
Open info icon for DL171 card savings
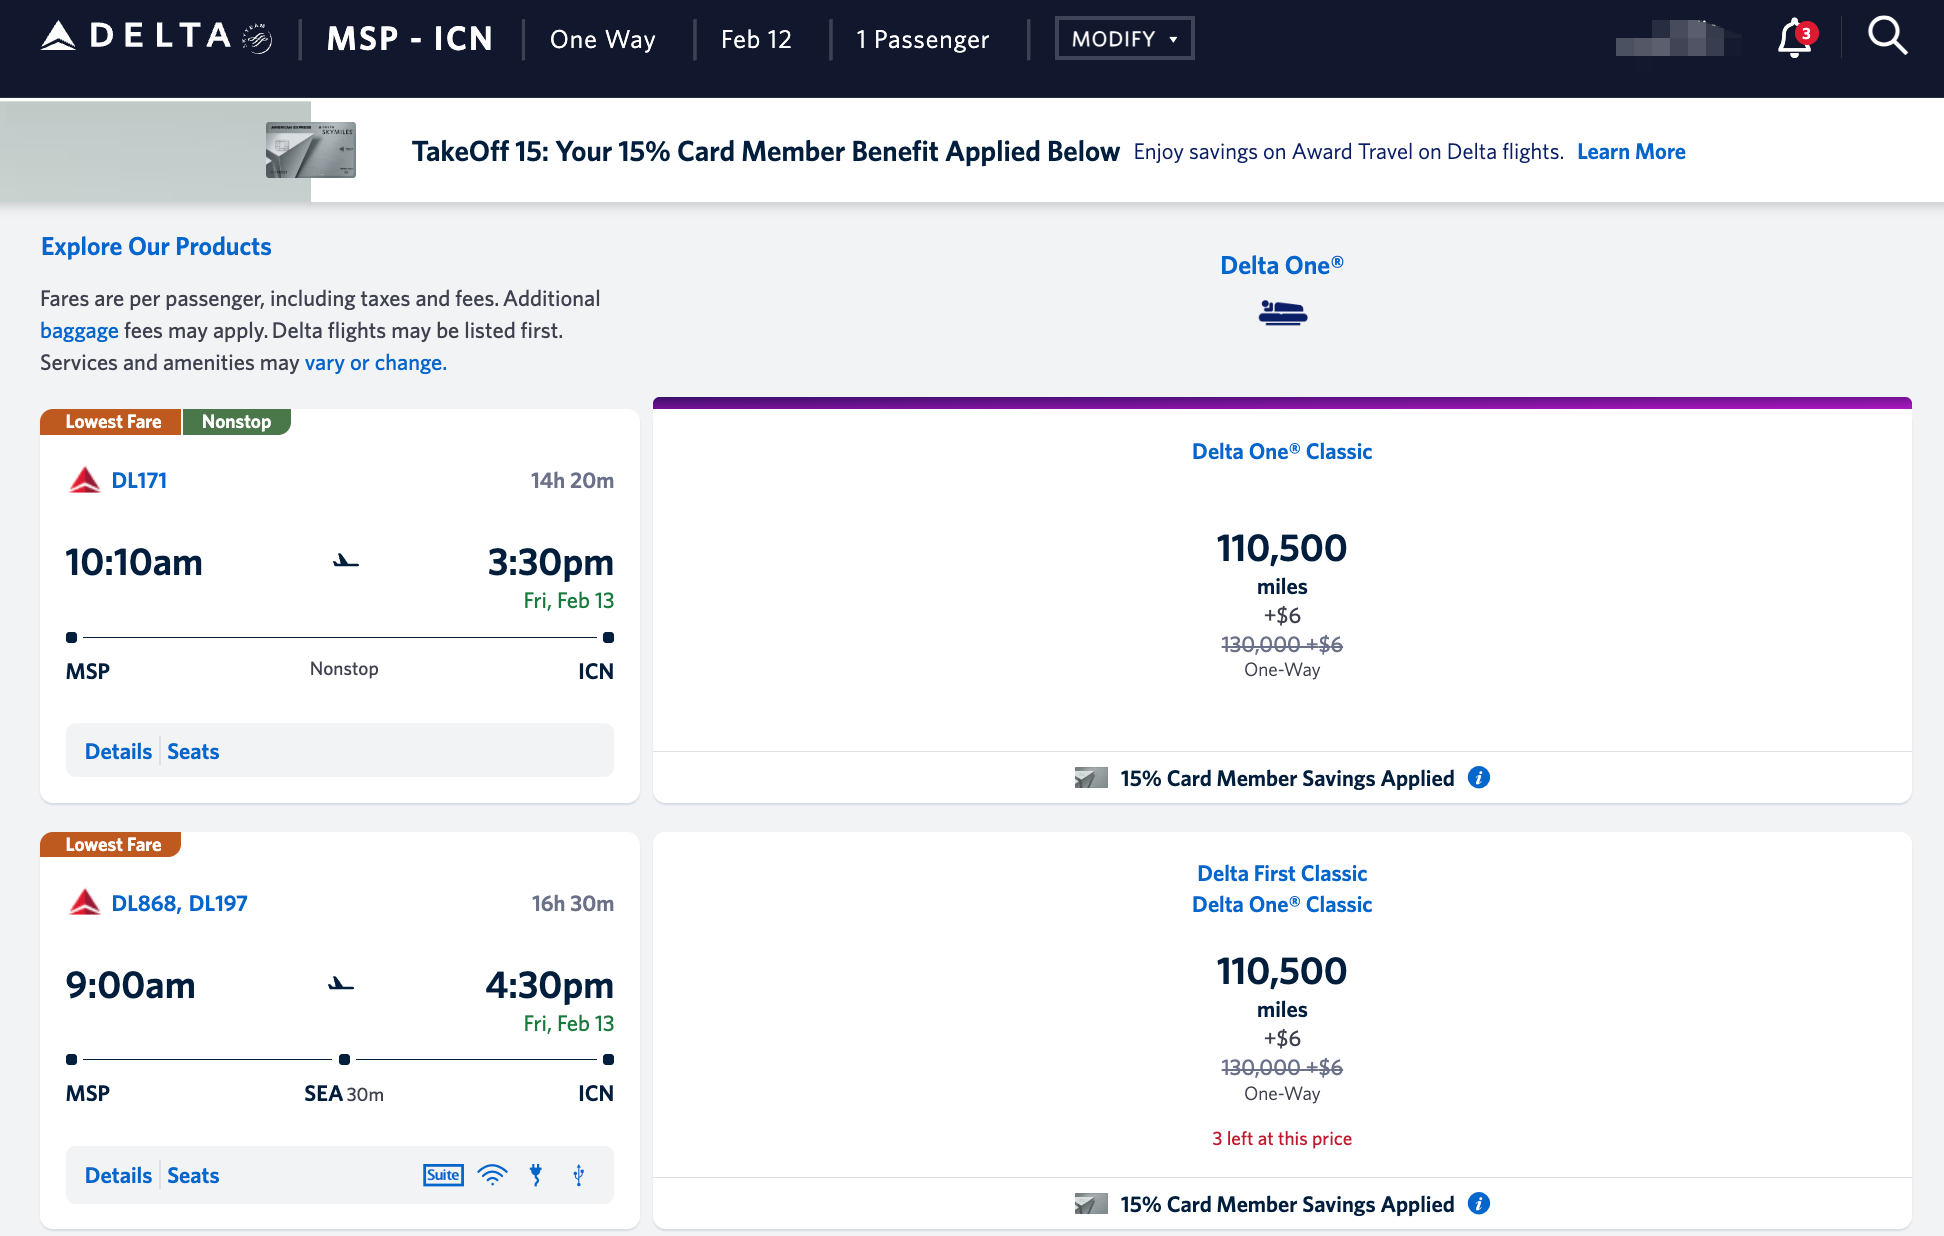coord(1478,777)
